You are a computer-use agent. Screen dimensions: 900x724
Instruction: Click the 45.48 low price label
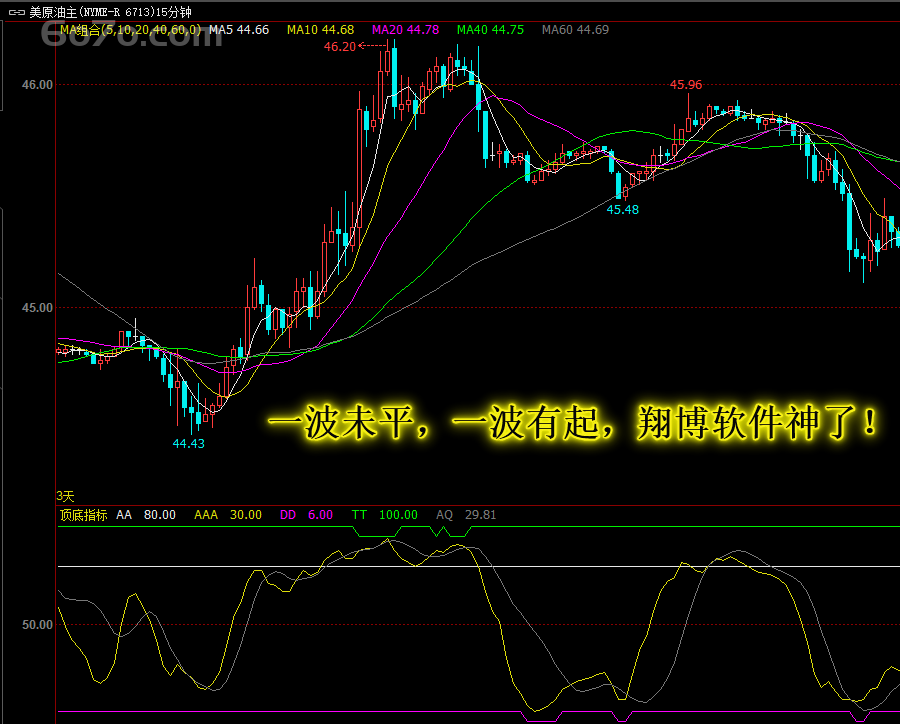(x=622, y=210)
